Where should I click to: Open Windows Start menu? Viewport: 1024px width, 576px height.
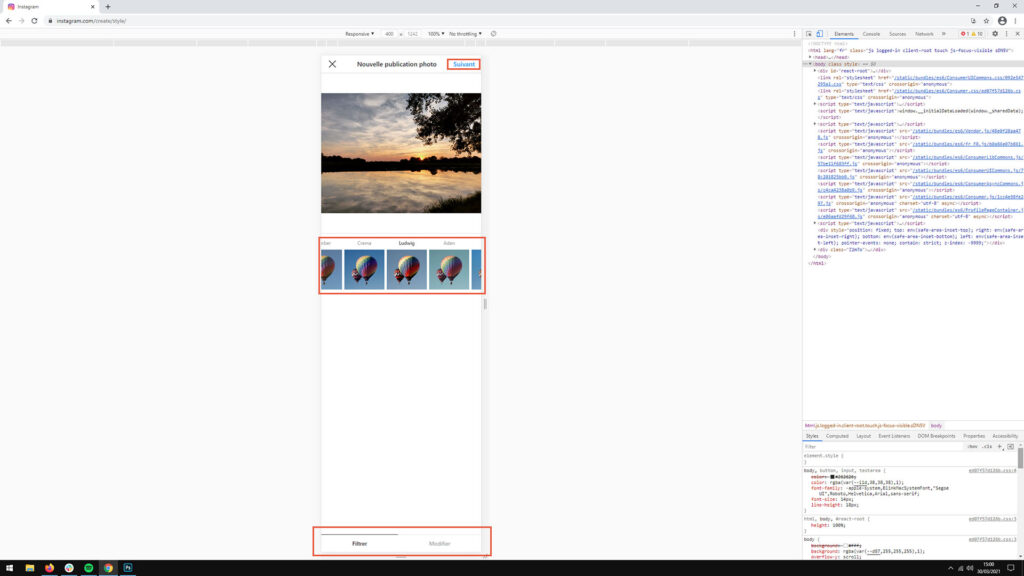(x=9, y=568)
